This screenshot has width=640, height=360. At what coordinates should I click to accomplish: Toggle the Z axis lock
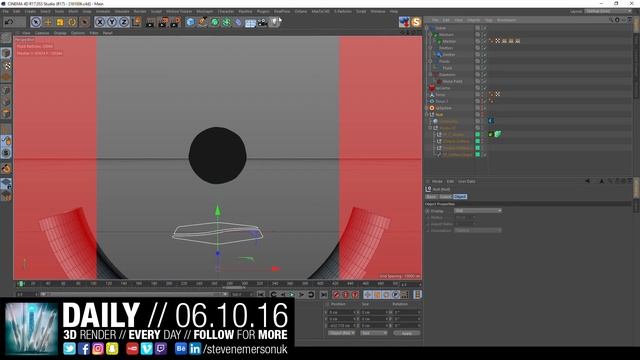point(124,22)
